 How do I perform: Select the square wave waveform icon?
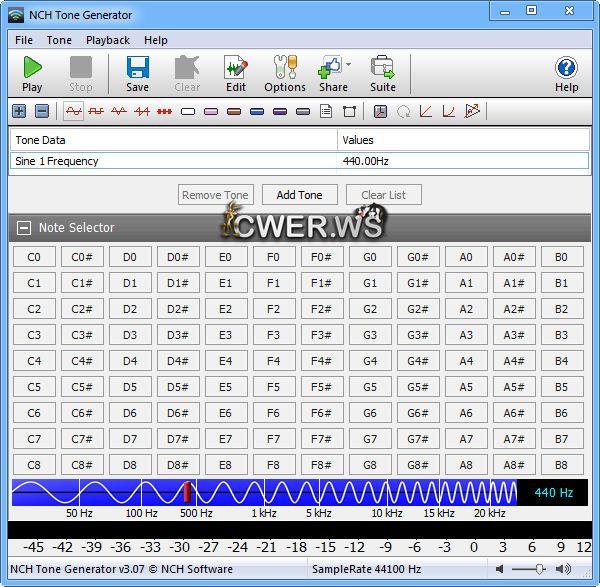pos(96,111)
